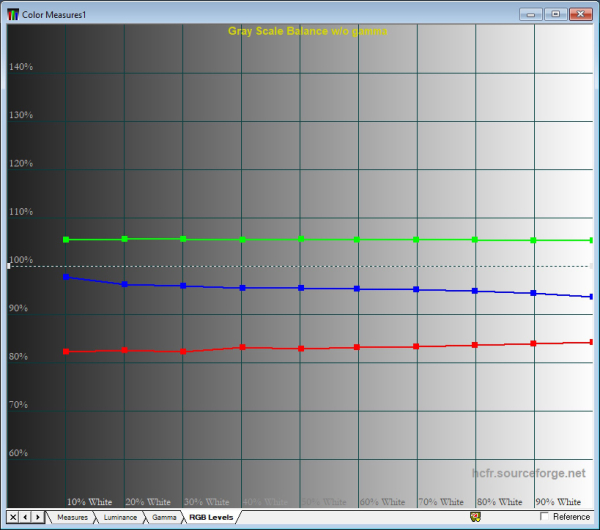Click the 100% axis label
This screenshot has width=600, height=530.
pyautogui.click(x=21, y=260)
